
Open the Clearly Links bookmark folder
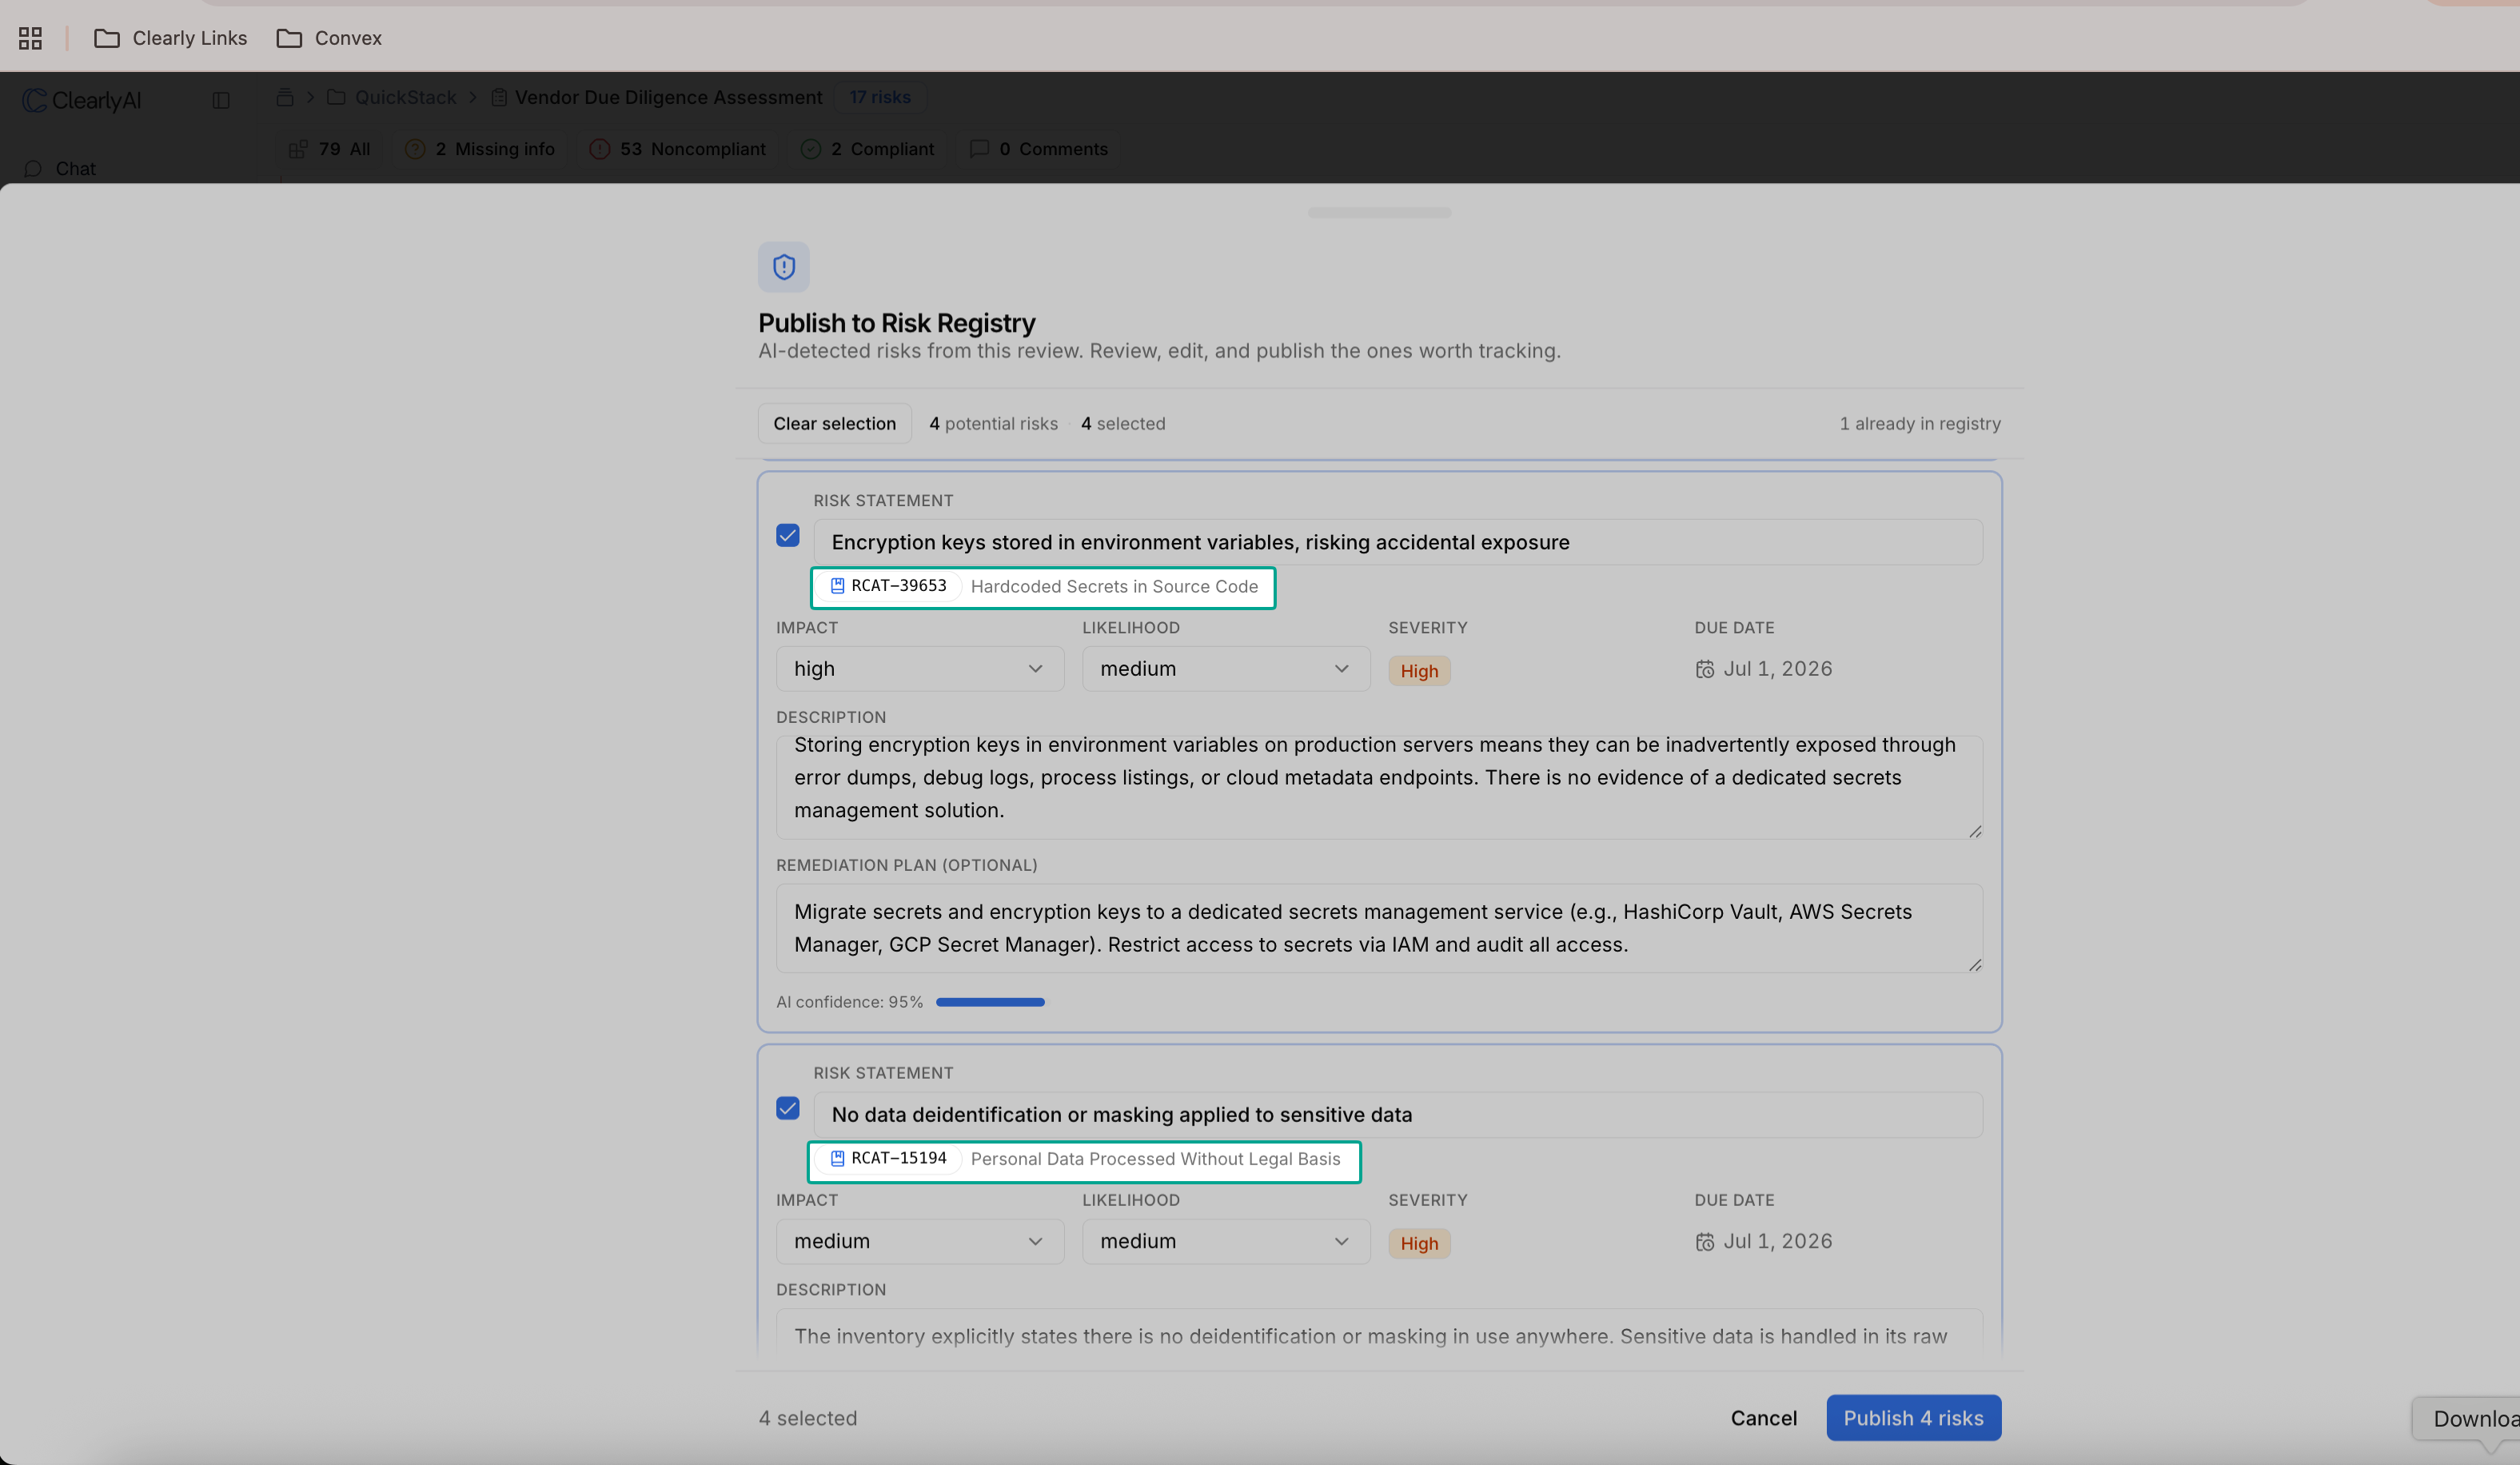(170, 38)
